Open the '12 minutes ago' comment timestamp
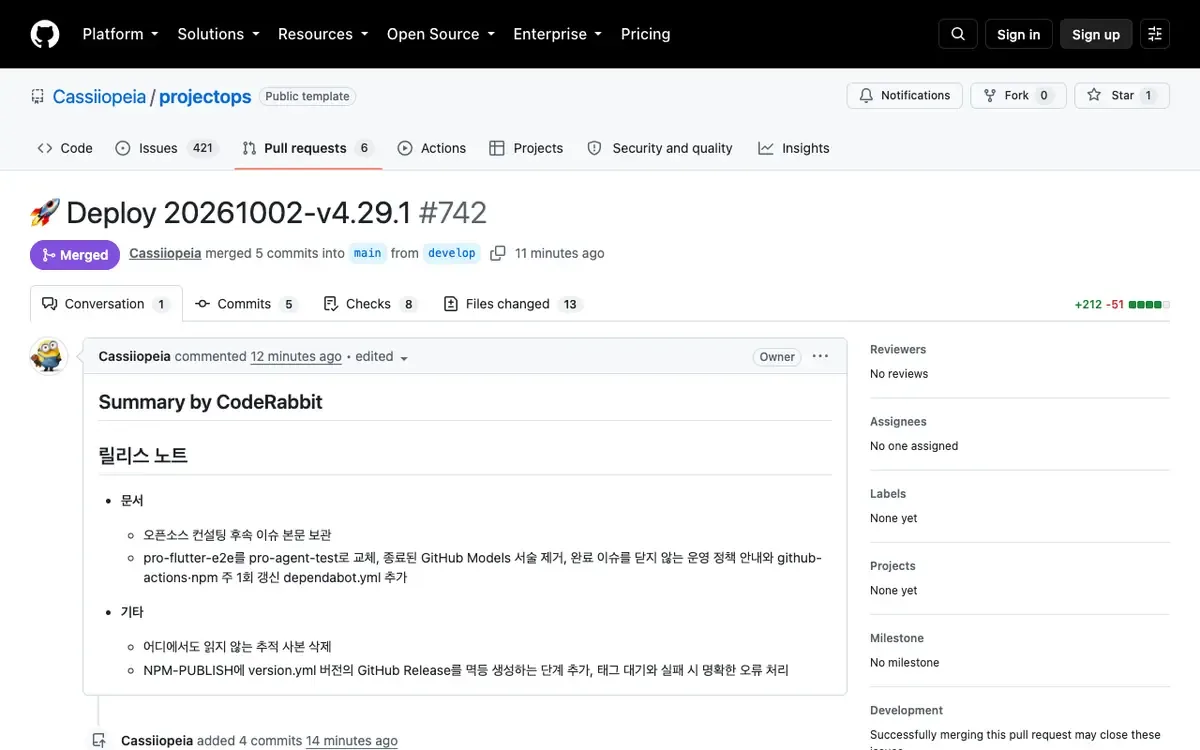This screenshot has height=750, width=1200. point(296,356)
